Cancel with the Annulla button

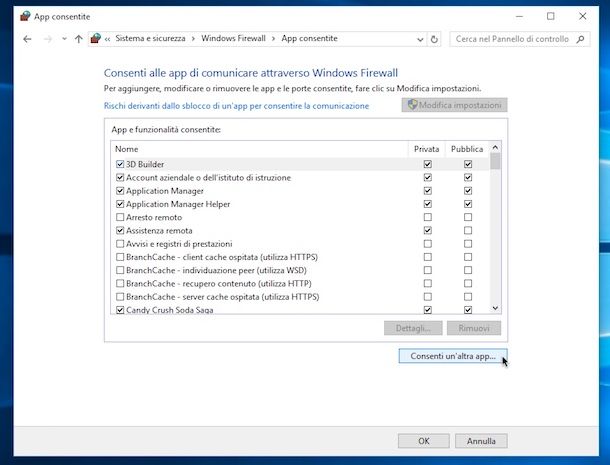tap(481, 441)
